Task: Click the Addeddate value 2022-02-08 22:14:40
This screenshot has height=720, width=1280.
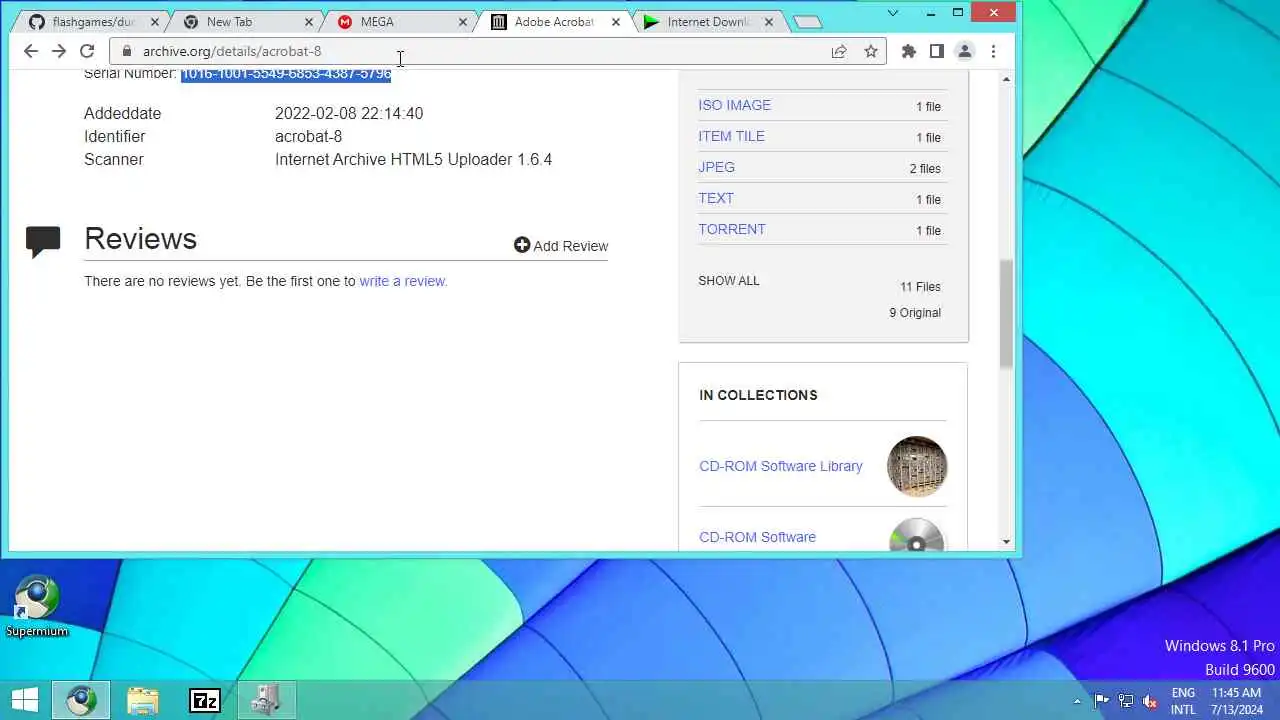Action: [x=349, y=113]
